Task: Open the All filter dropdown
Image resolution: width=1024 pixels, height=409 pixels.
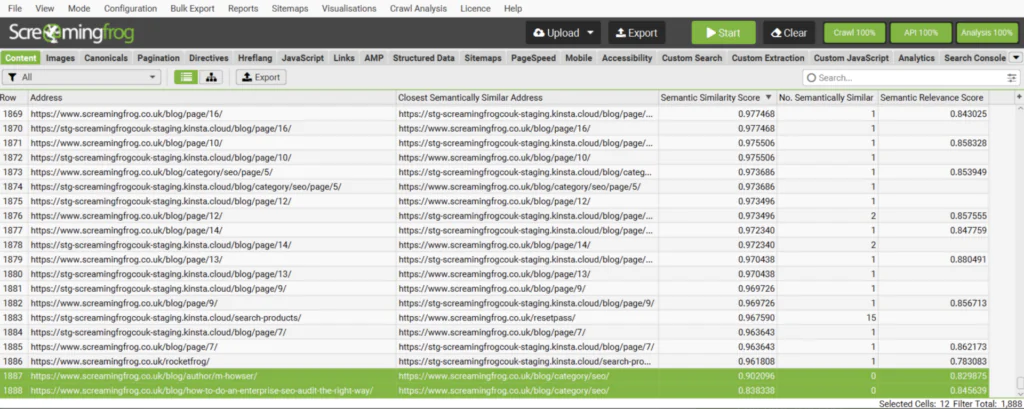Action: pos(82,77)
